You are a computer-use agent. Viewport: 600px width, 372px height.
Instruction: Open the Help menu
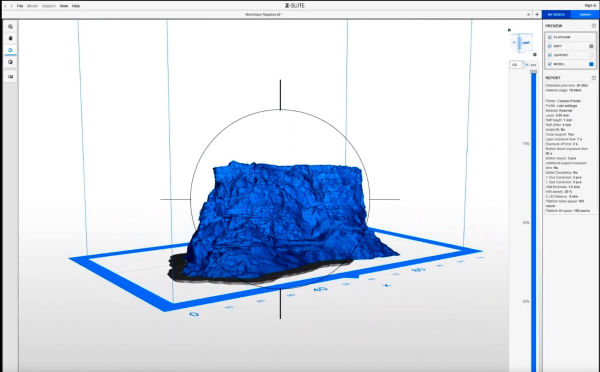tap(76, 6)
